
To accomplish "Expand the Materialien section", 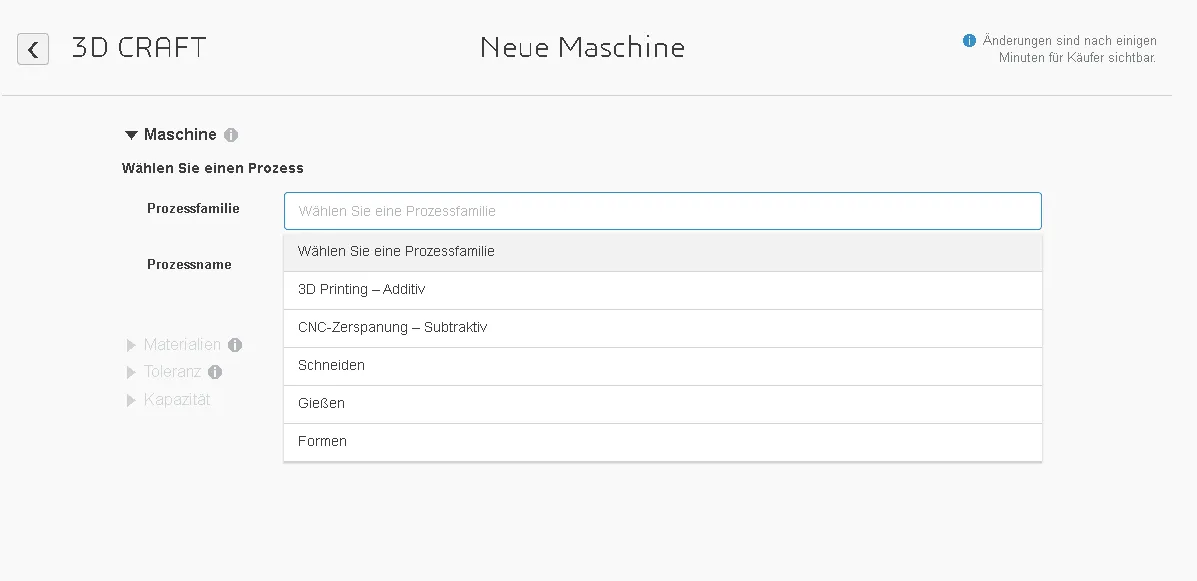I will pos(130,344).
